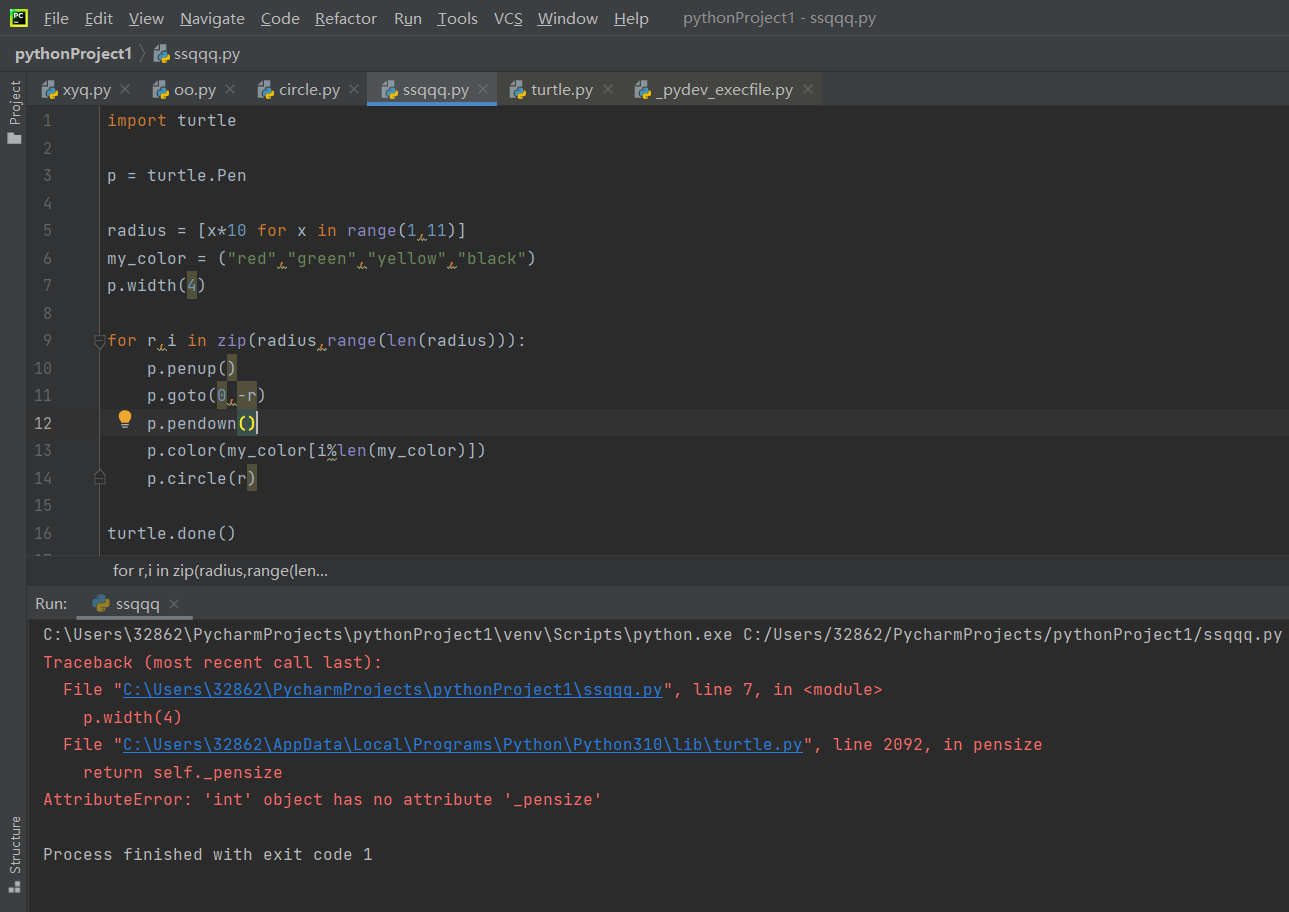Click the 'import turtle' code line

(x=171, y=120)
